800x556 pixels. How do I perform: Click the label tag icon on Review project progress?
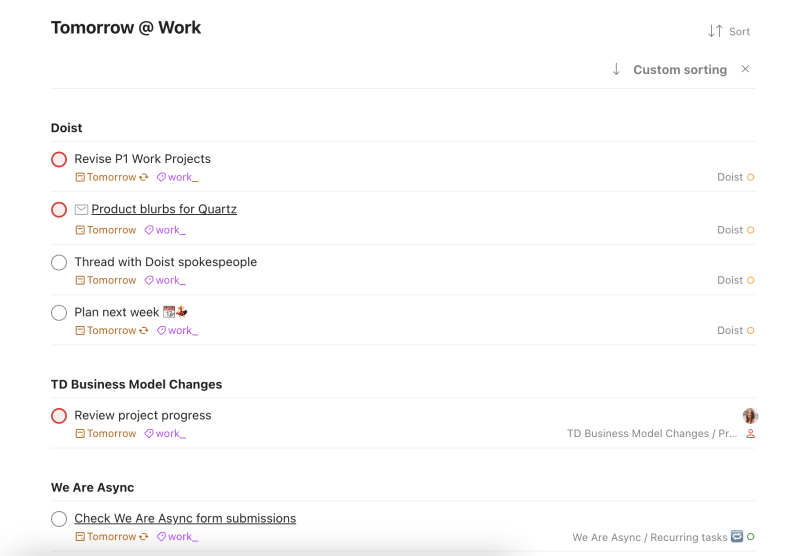point(148,434)
